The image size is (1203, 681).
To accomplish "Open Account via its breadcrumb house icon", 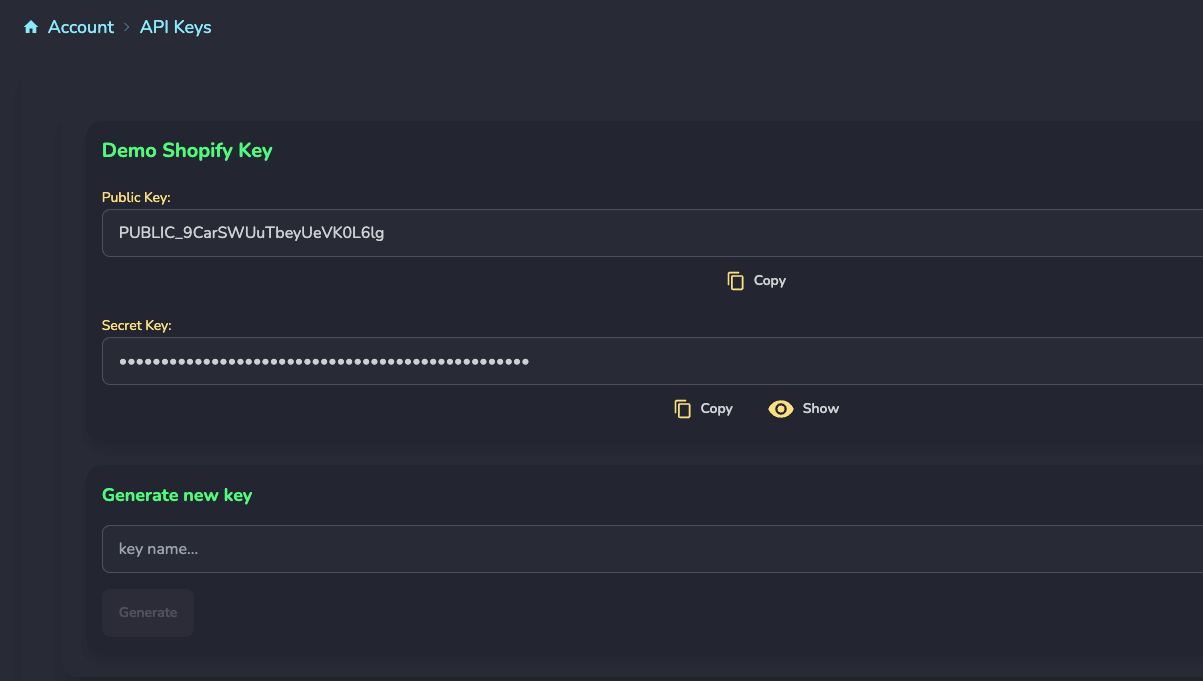I will coord(30,26).
